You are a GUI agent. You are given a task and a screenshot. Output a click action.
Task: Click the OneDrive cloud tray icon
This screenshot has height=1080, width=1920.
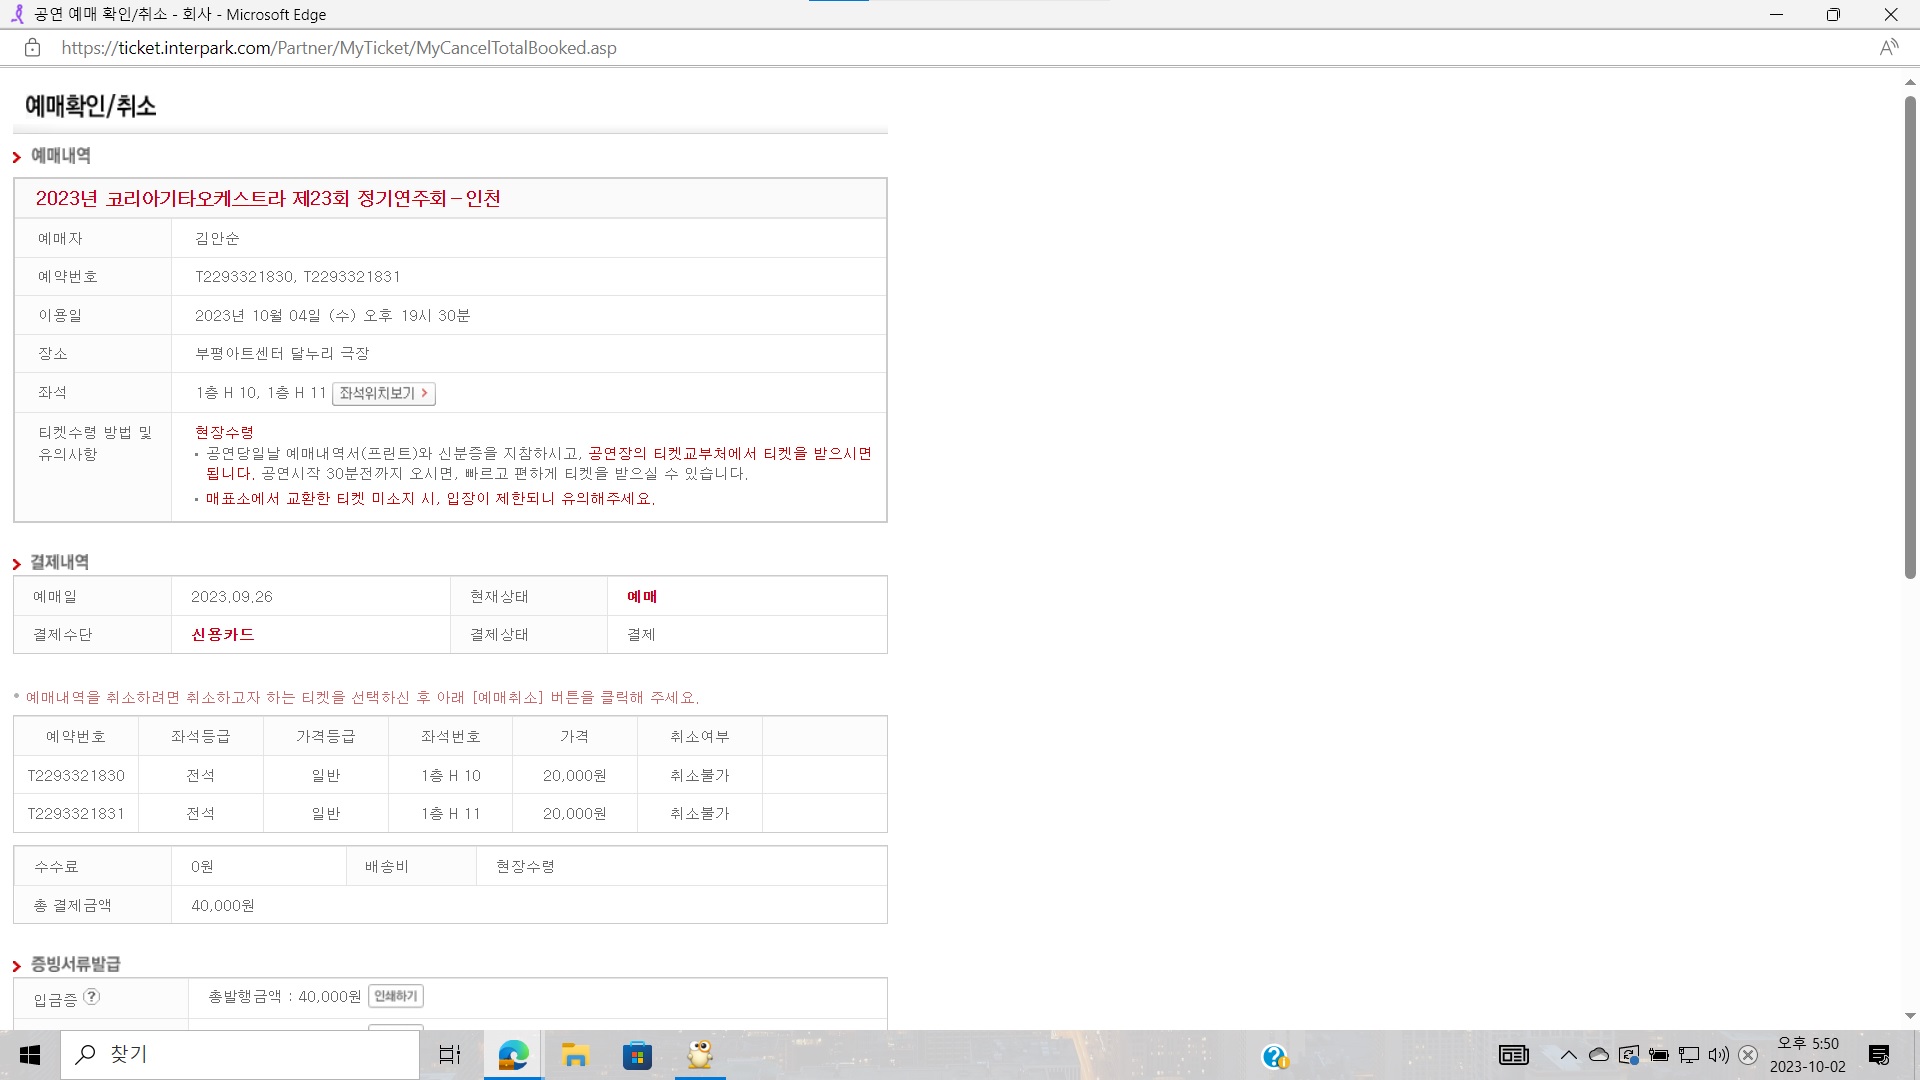point(1598,1055)
